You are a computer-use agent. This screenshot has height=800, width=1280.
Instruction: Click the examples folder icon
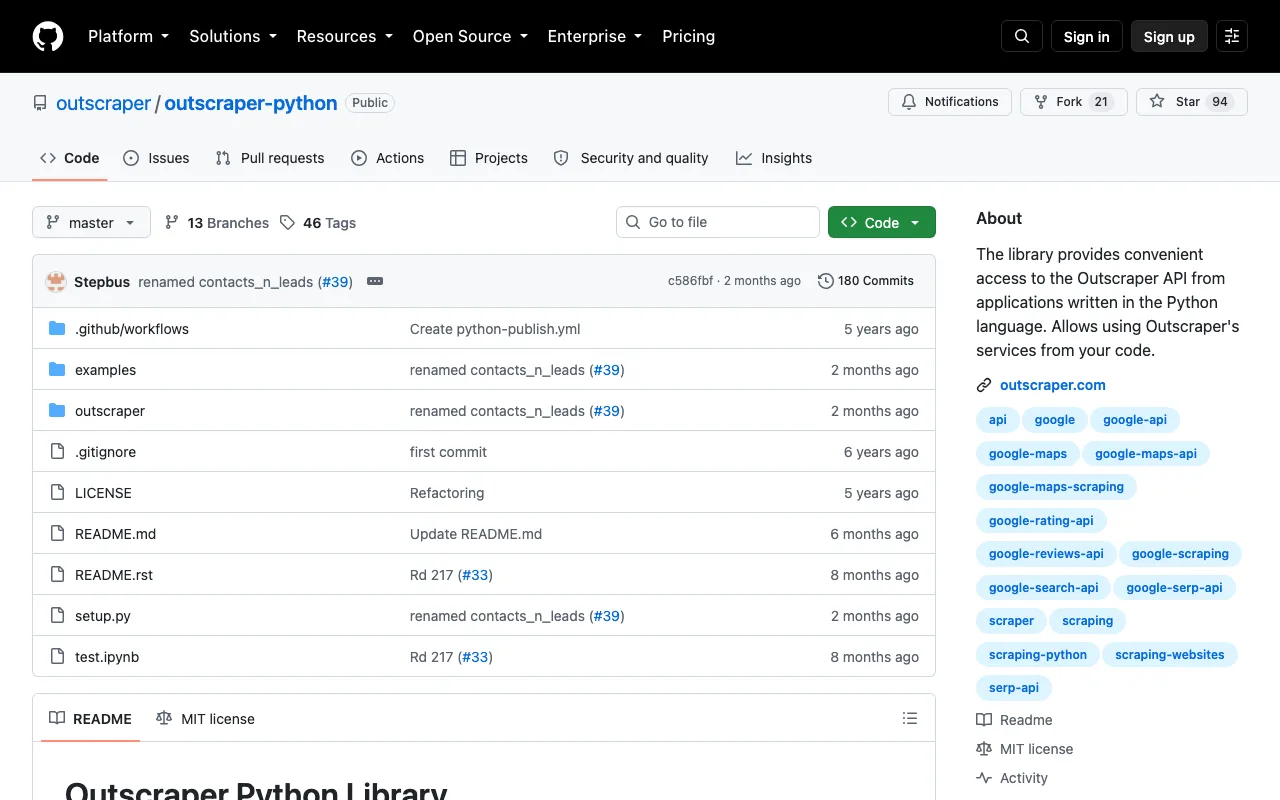tap(57, 370)
